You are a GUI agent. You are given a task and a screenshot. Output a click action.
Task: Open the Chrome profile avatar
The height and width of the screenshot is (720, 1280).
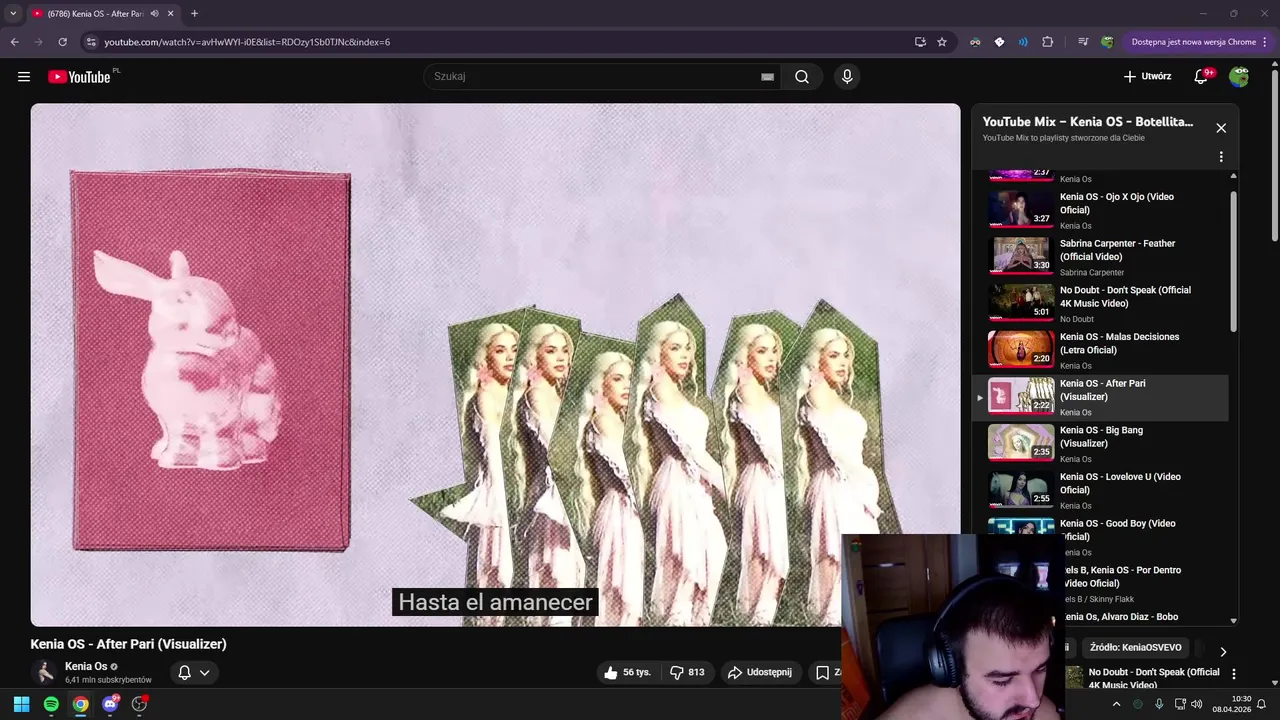tap(1107, 42)
